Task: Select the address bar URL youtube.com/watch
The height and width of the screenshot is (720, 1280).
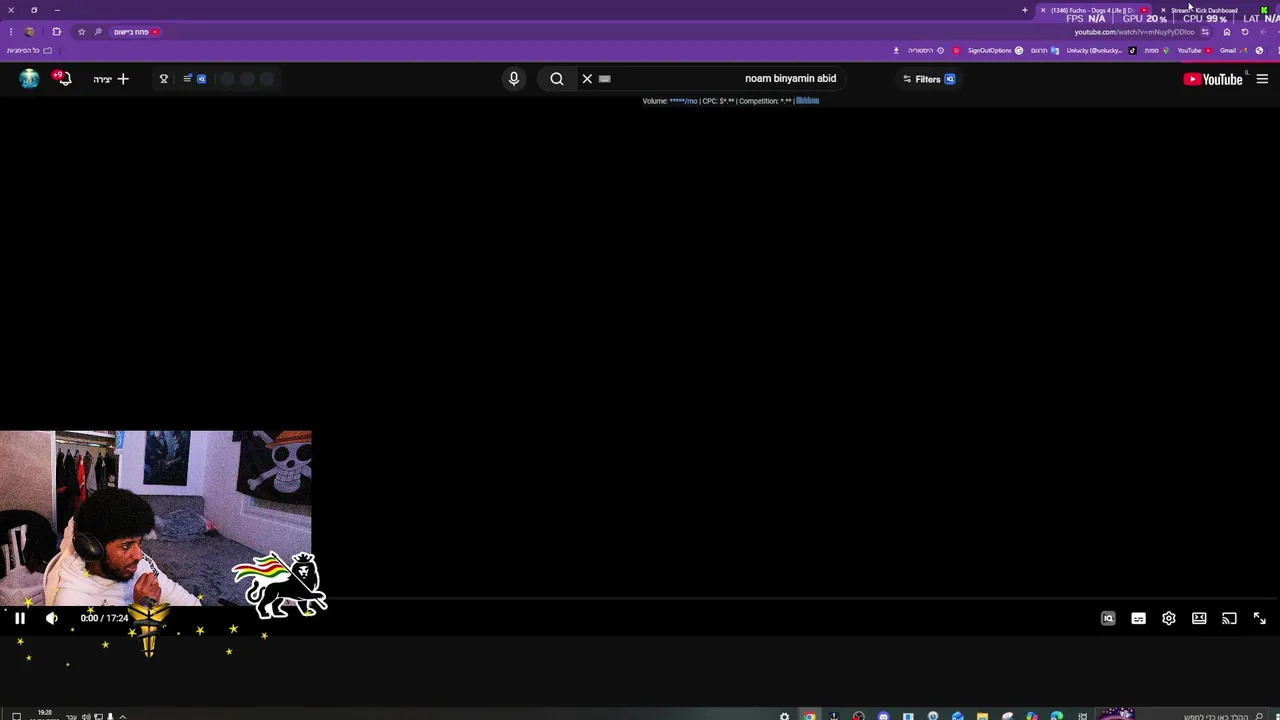Action: (x=1134, y=32)
